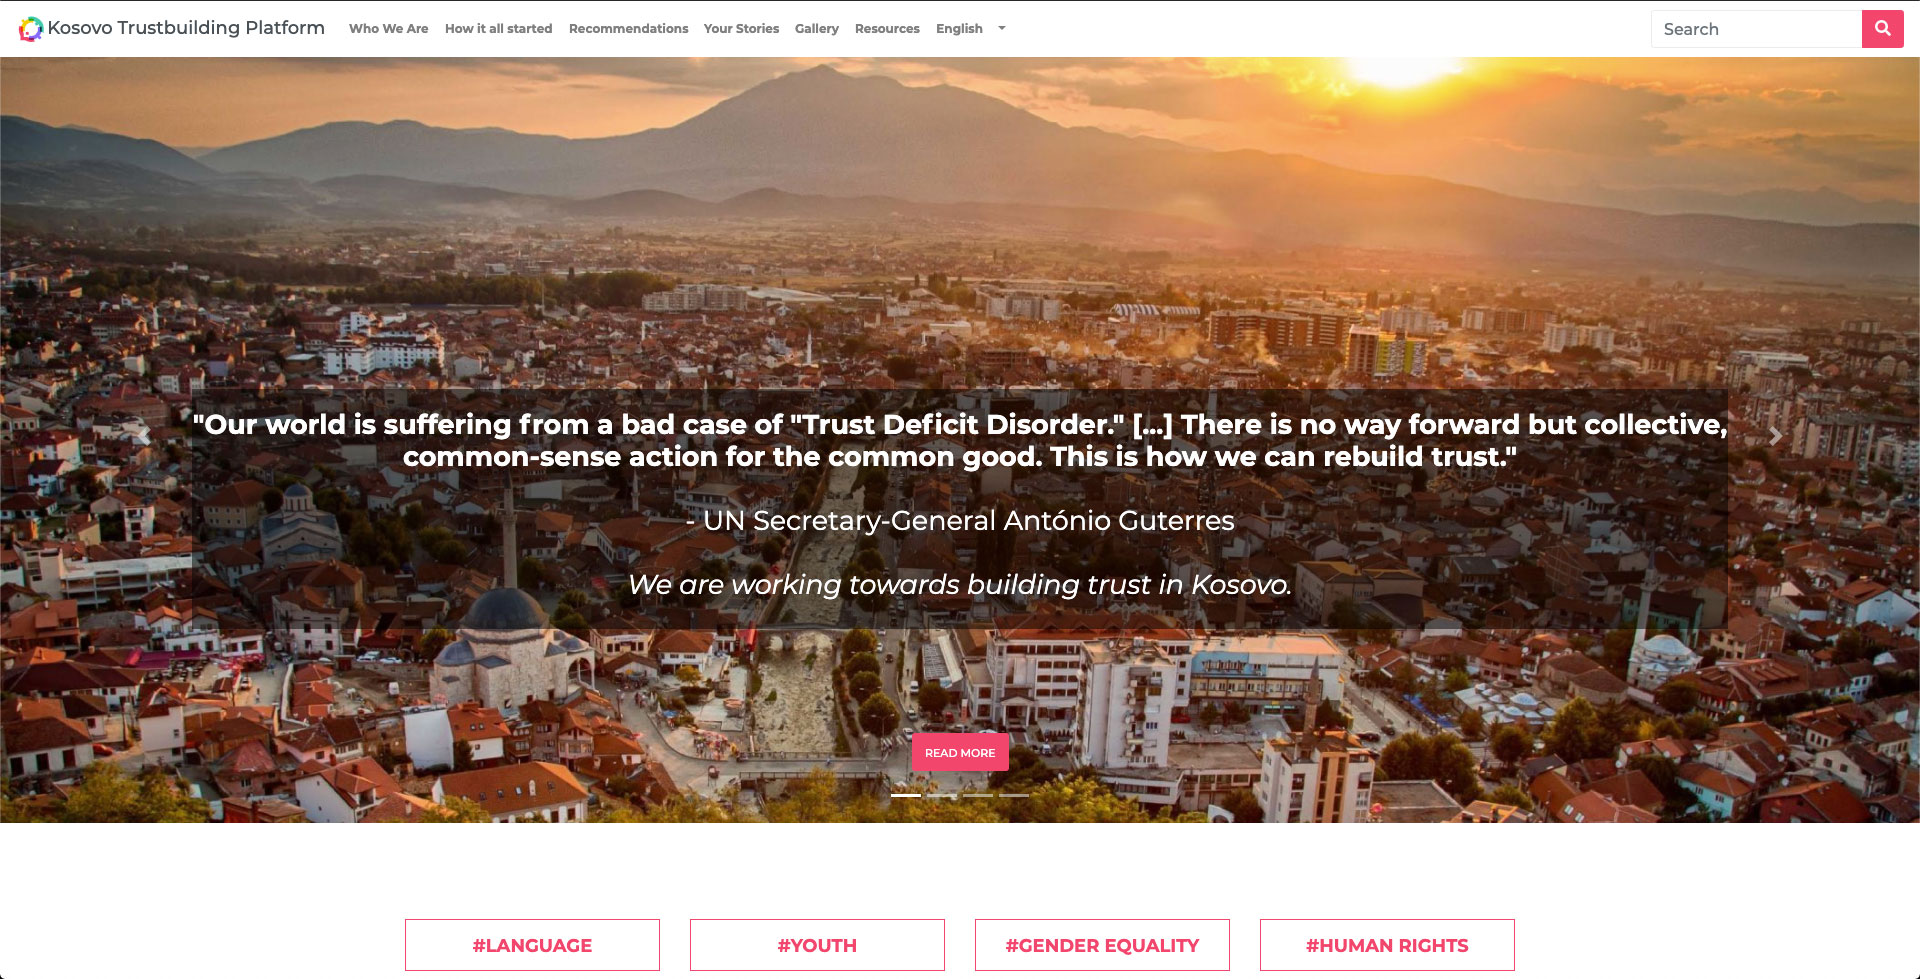Visit the Your Stories section
Viewport: 1920px width, 979px height.
pyautogui.click(x=741, y=29)
